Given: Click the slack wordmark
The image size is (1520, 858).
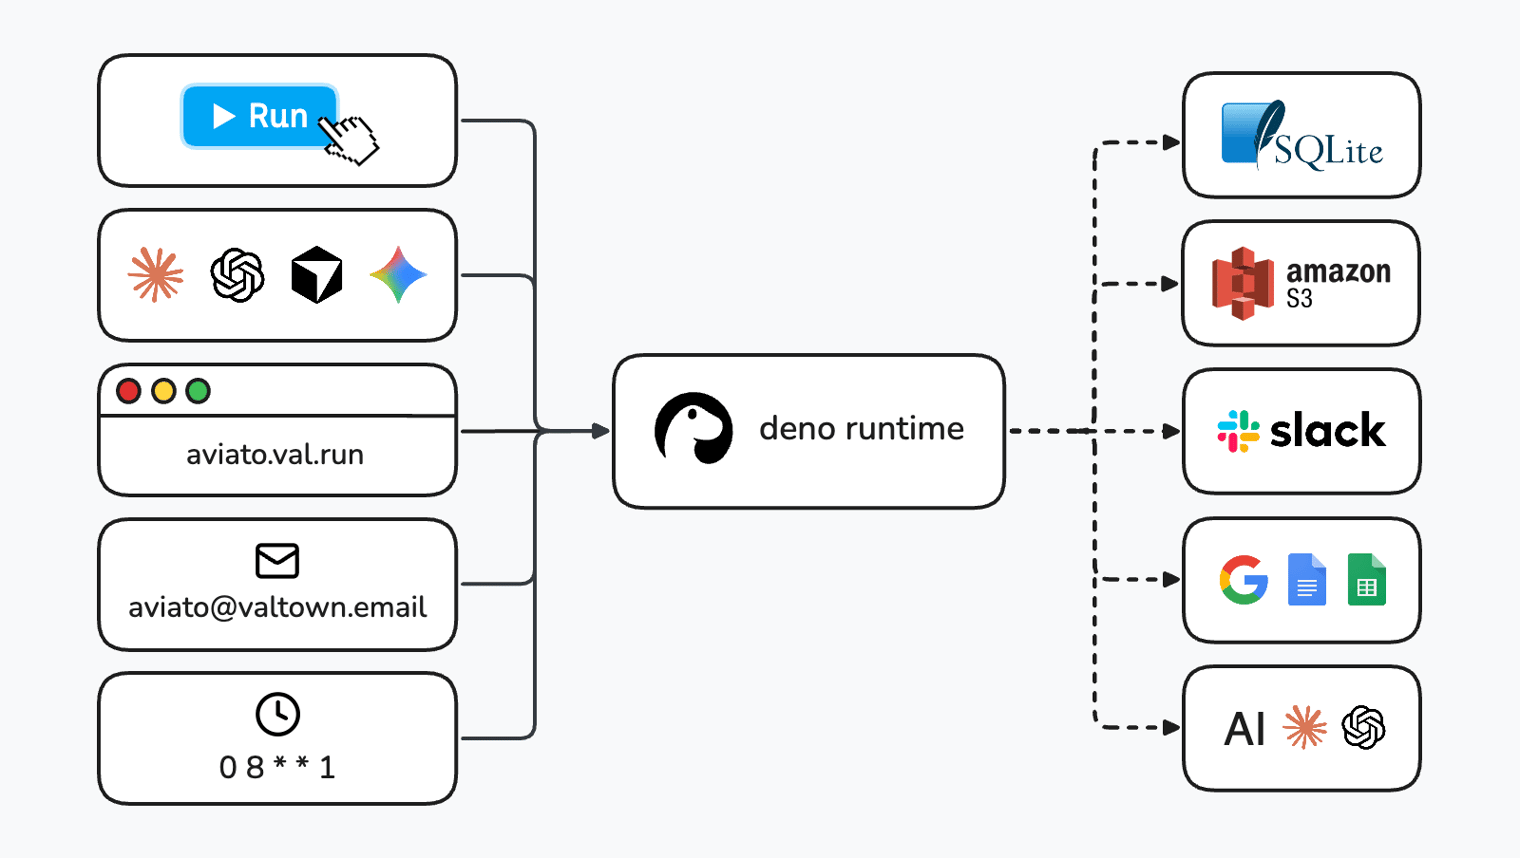Looking at the screenshot, I should coord(1327,431).
